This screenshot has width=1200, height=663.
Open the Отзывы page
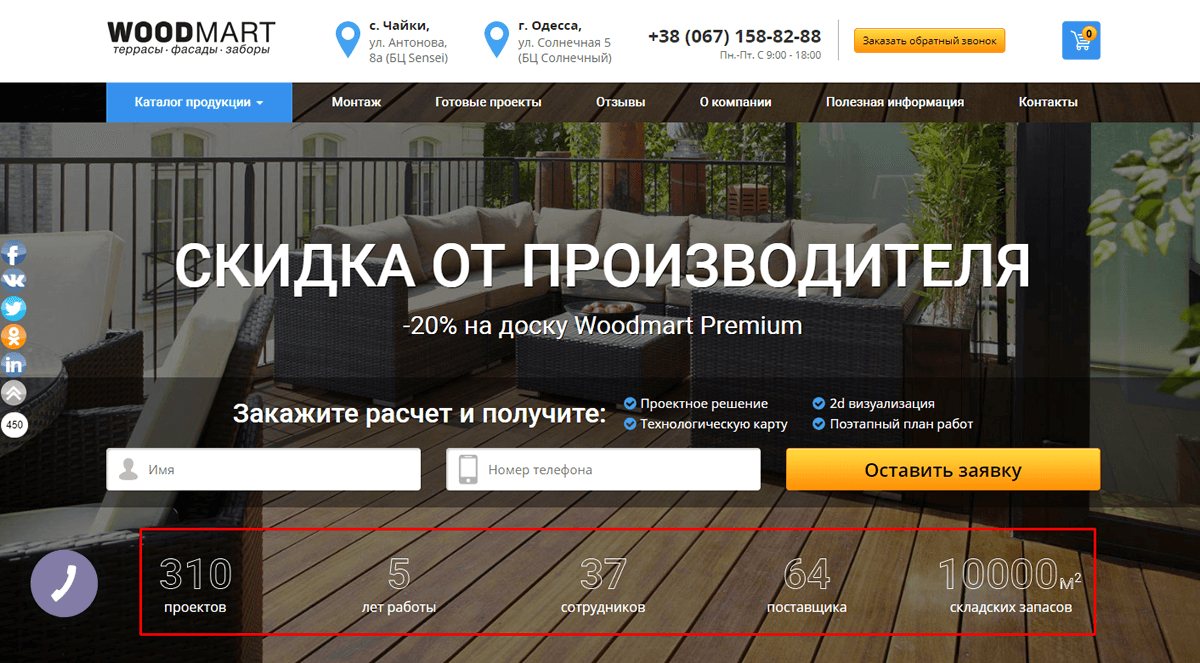tap(620, 102)
